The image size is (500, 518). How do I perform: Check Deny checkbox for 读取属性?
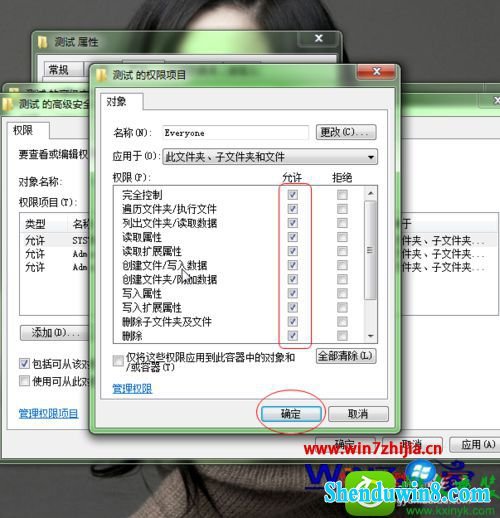tap(342, 237)
